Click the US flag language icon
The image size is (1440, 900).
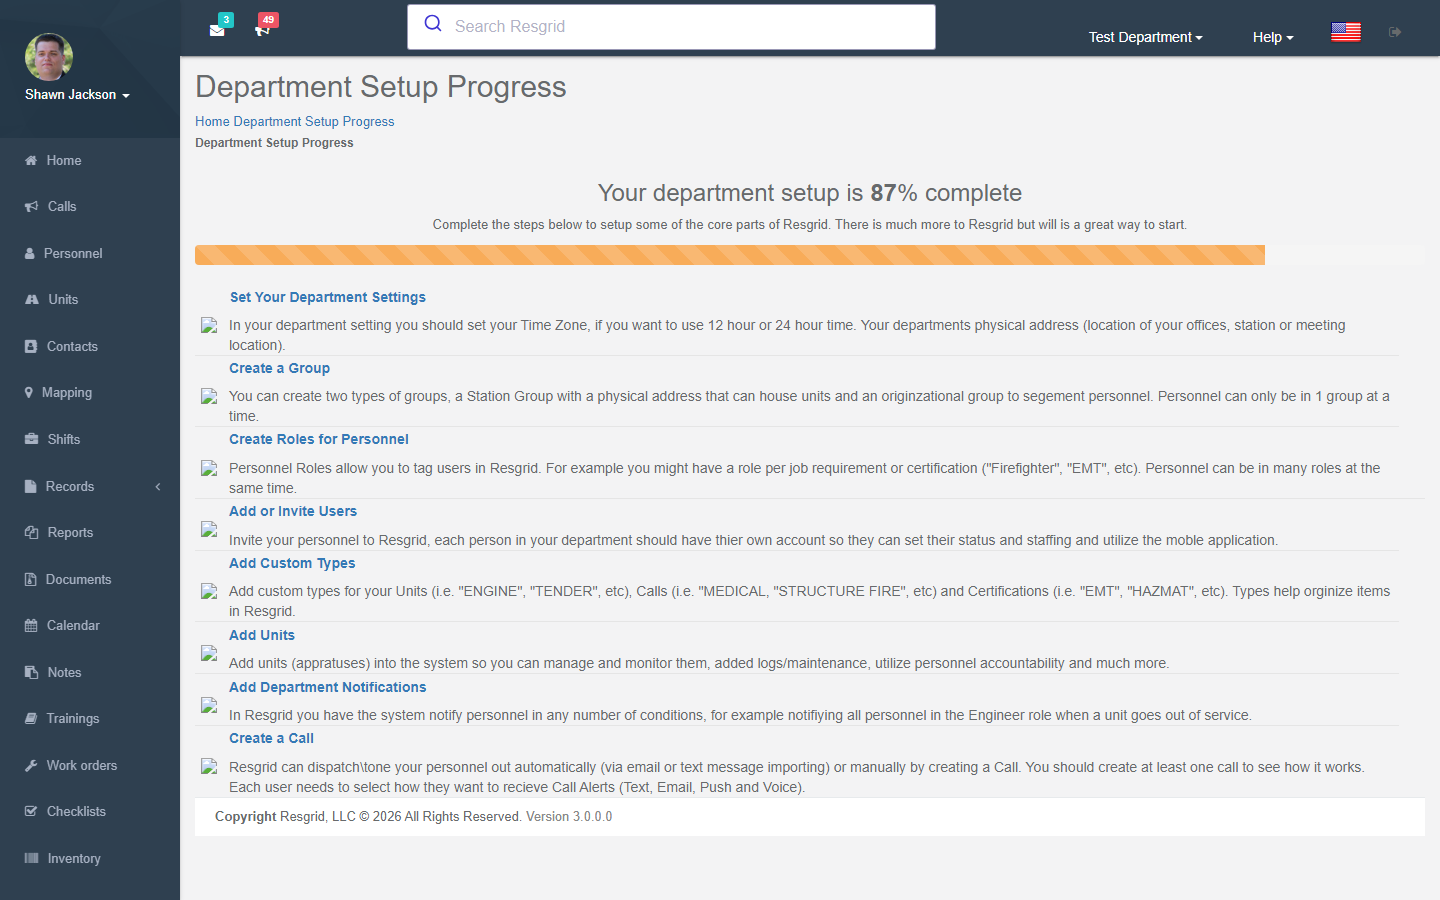point(1346,32)
